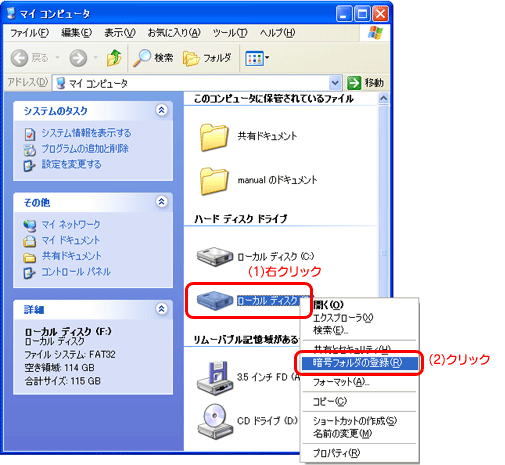This screenshot has width=505, height=465.
Task: Toggle the Folders pane button
Action: point(207,58)
